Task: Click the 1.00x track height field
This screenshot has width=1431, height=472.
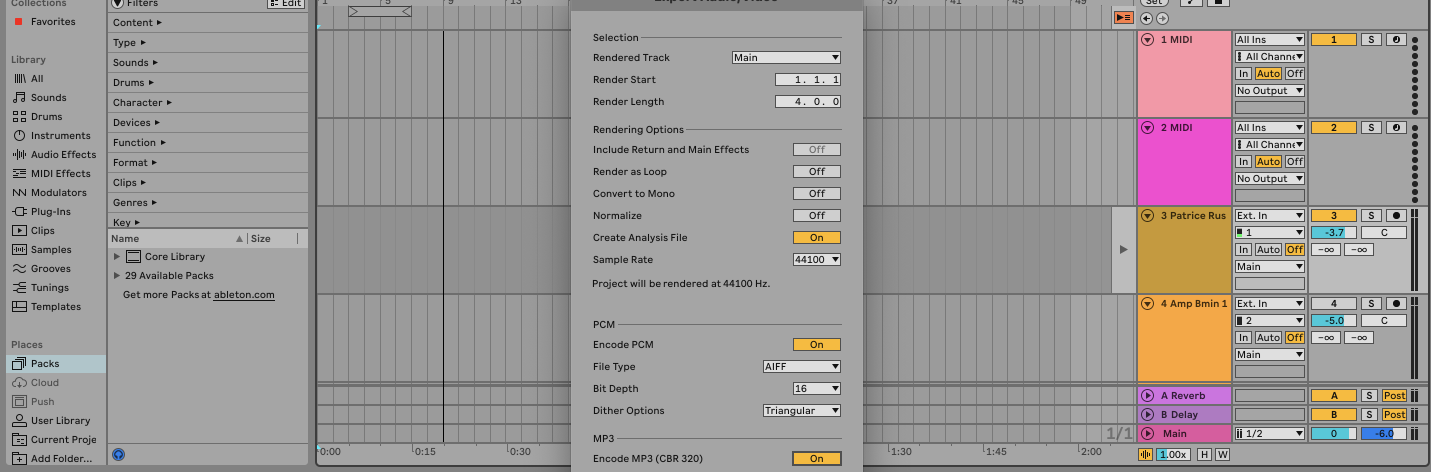Action: point(1174,454)
